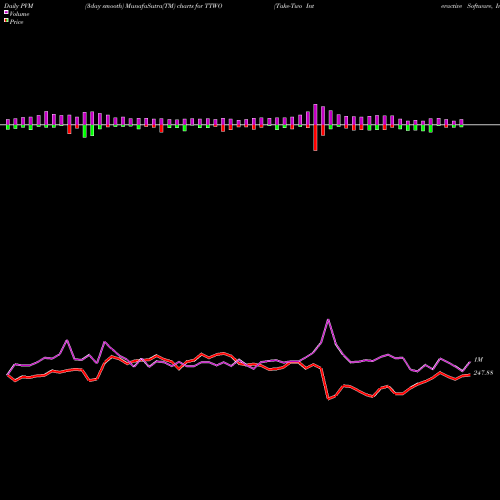Viewport: 500px width, 500px height.
Task: Click the magenta Volume legend swatch
Action: 6,13
